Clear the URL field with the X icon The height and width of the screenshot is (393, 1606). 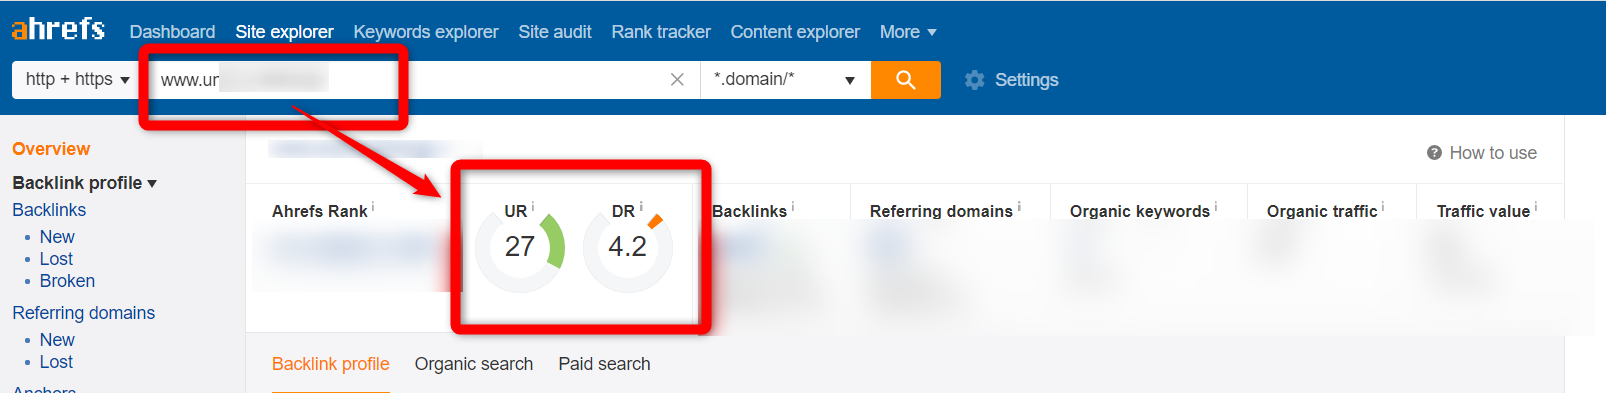click(677, 80)
